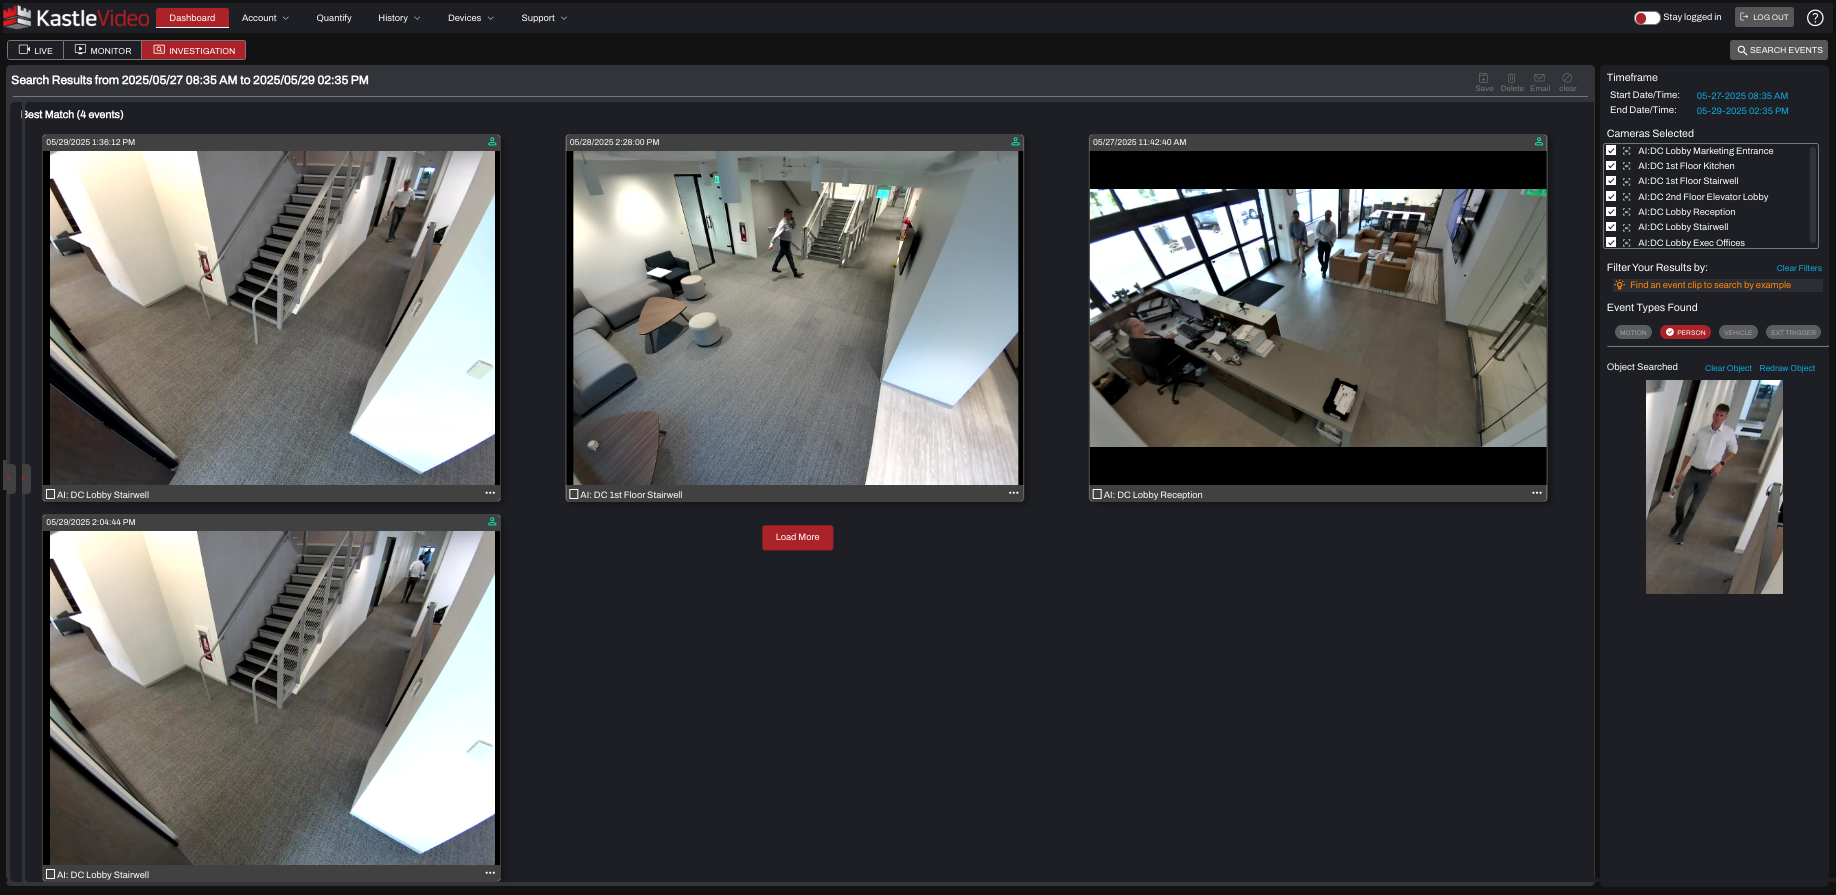Open the 05/28/2025 2:28:00 PM stairwell thumbnail

pyautogui.click(x=795, y=318)
